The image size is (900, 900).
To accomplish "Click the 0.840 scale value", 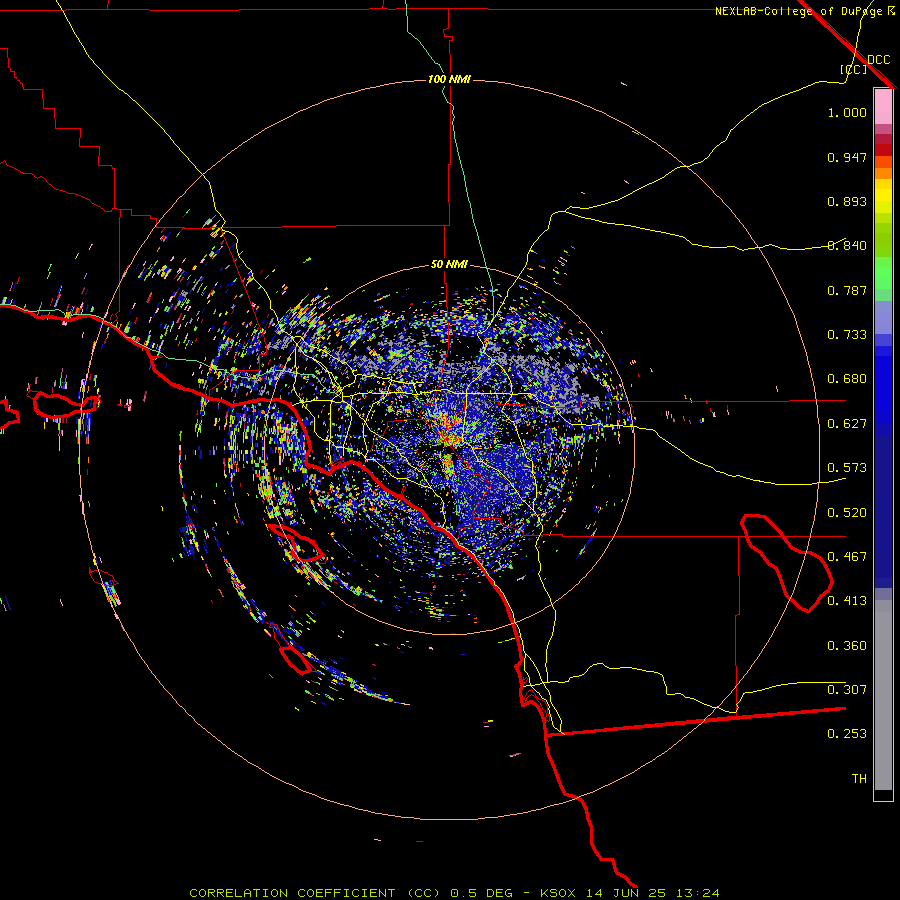I will click(847, 246).
